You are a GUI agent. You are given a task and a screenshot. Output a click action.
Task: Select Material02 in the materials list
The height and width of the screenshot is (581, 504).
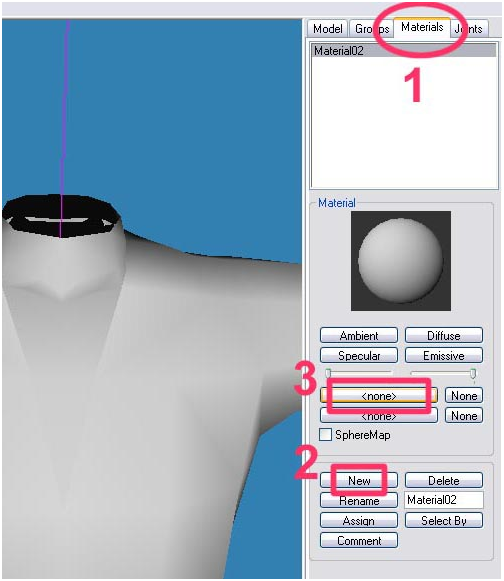coord(404,51)
